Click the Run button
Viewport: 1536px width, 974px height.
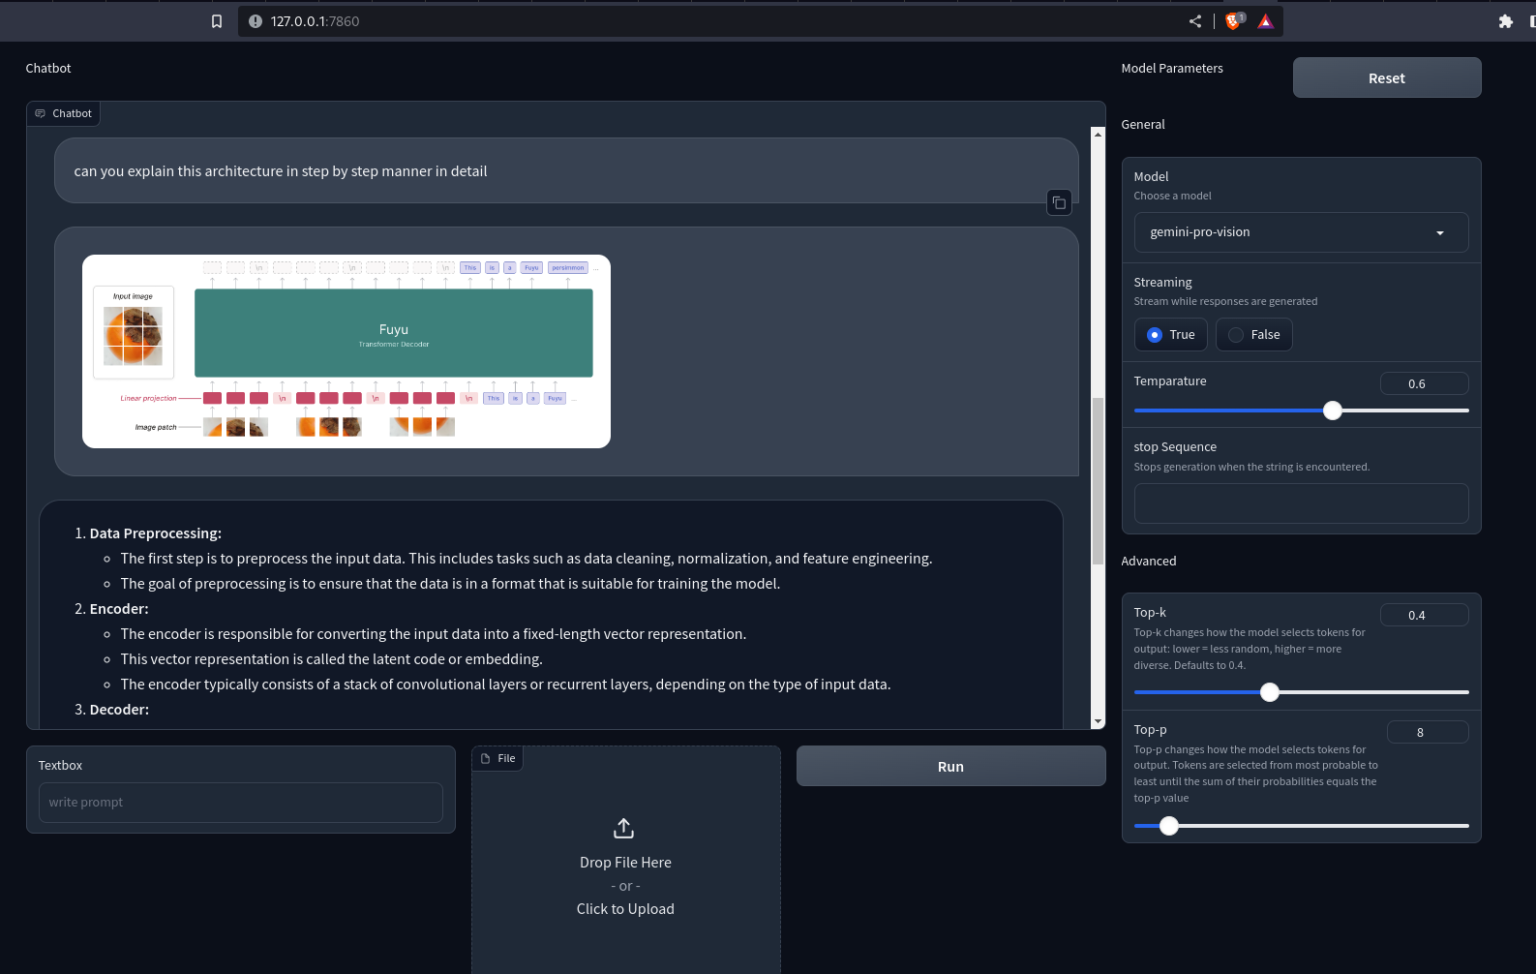950,766
